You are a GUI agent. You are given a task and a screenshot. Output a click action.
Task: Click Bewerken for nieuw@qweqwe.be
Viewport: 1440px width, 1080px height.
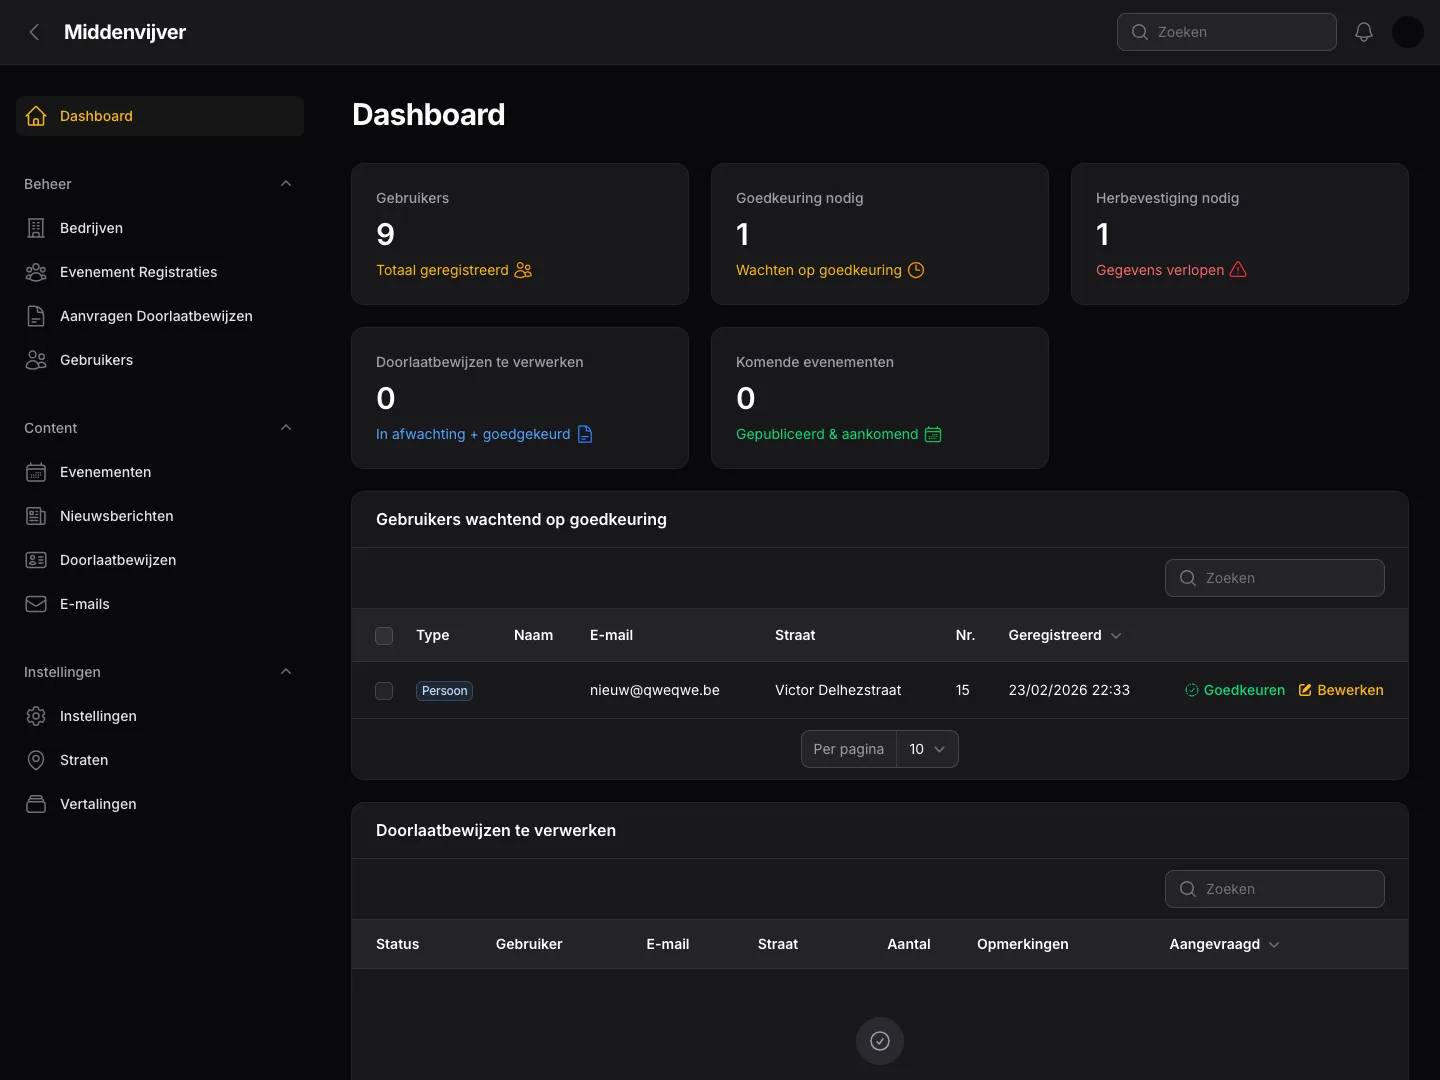[x=1341, y=690]
